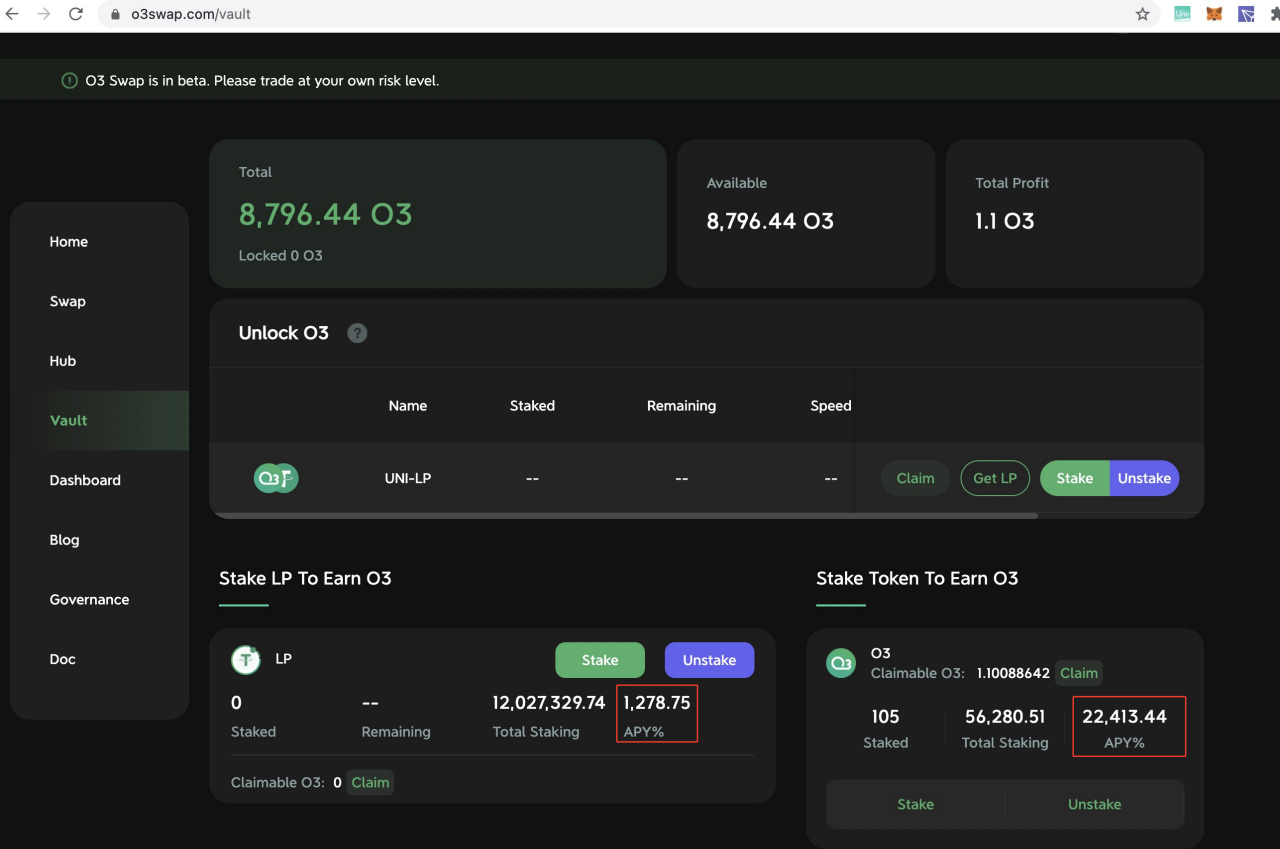
Task: Click the Unlock O3 heading
Action: point(283,333)
